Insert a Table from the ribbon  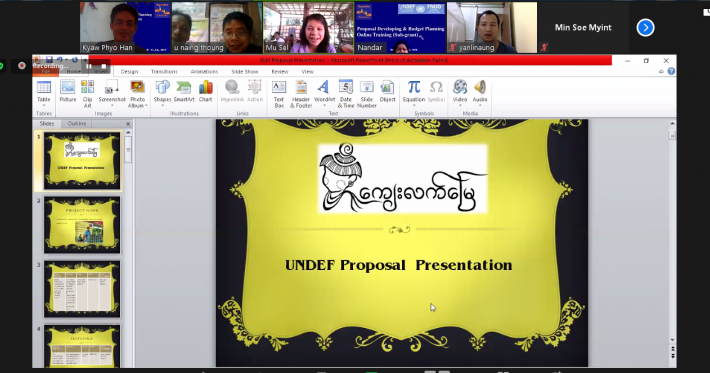43,93
